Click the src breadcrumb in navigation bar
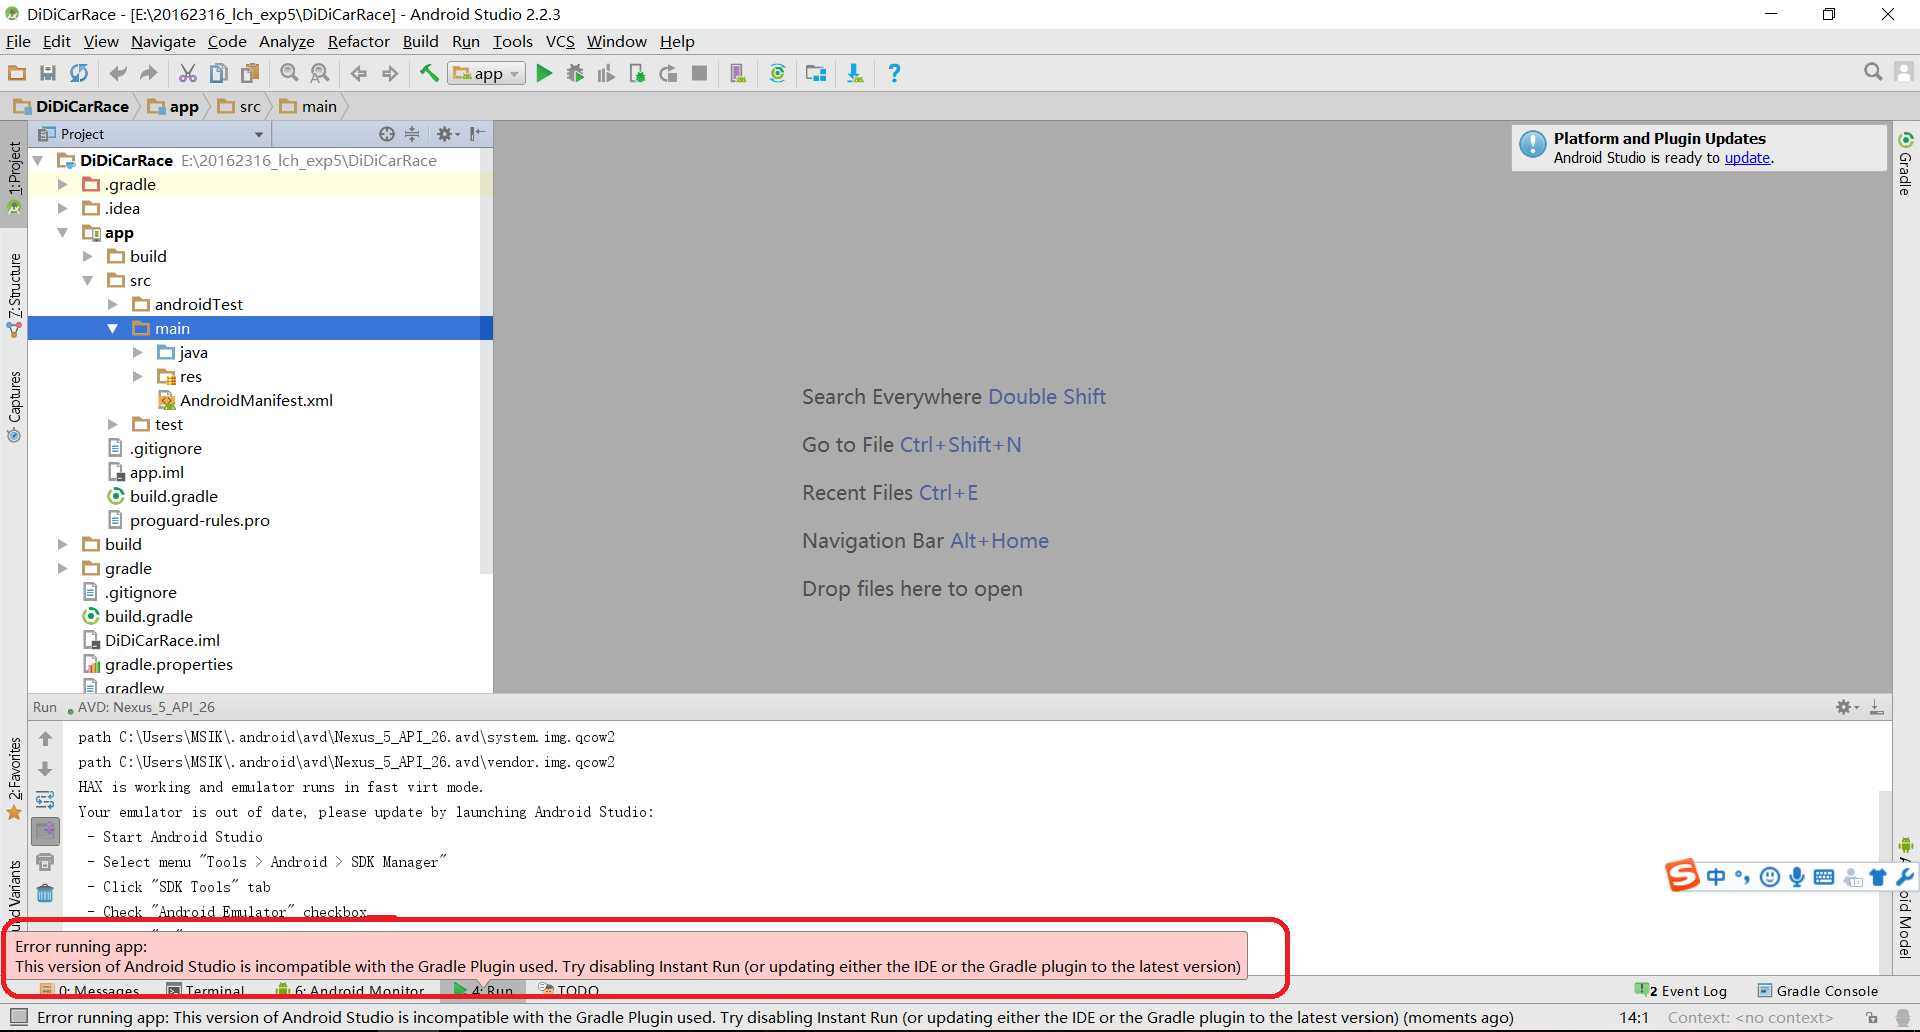 pyautogui.click(x=240, y=106)
